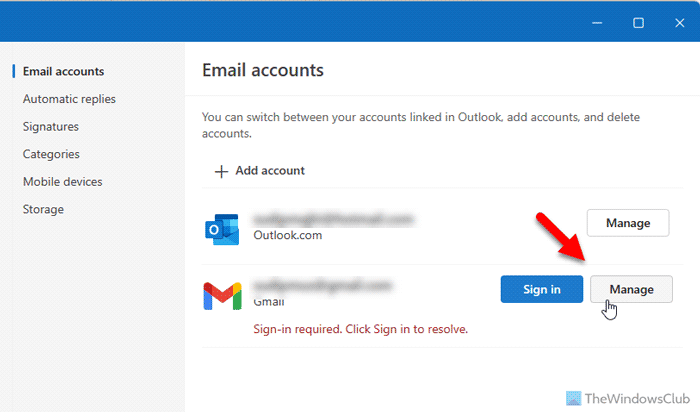This screenshot has height=412, width=700.
Task: Click the Outlook.com account logo icon
Action: tap(221, 228)
